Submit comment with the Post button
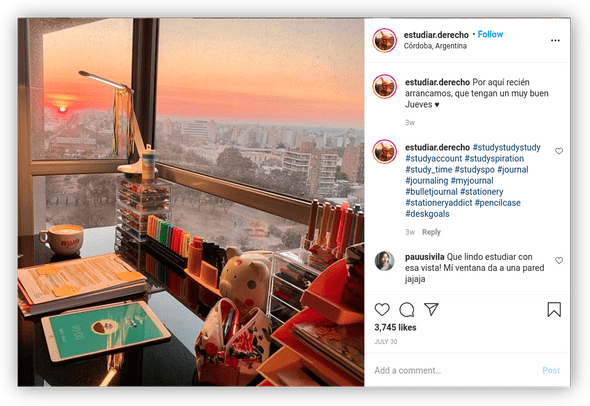 (551, 370)
